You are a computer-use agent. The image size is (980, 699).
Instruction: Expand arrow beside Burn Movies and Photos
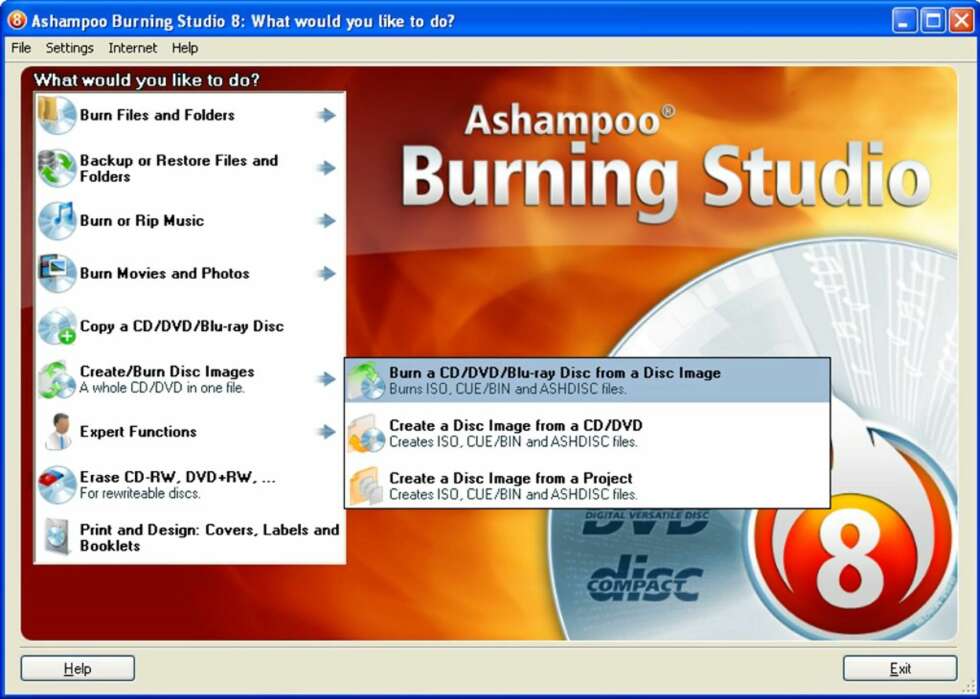(326, 273)
